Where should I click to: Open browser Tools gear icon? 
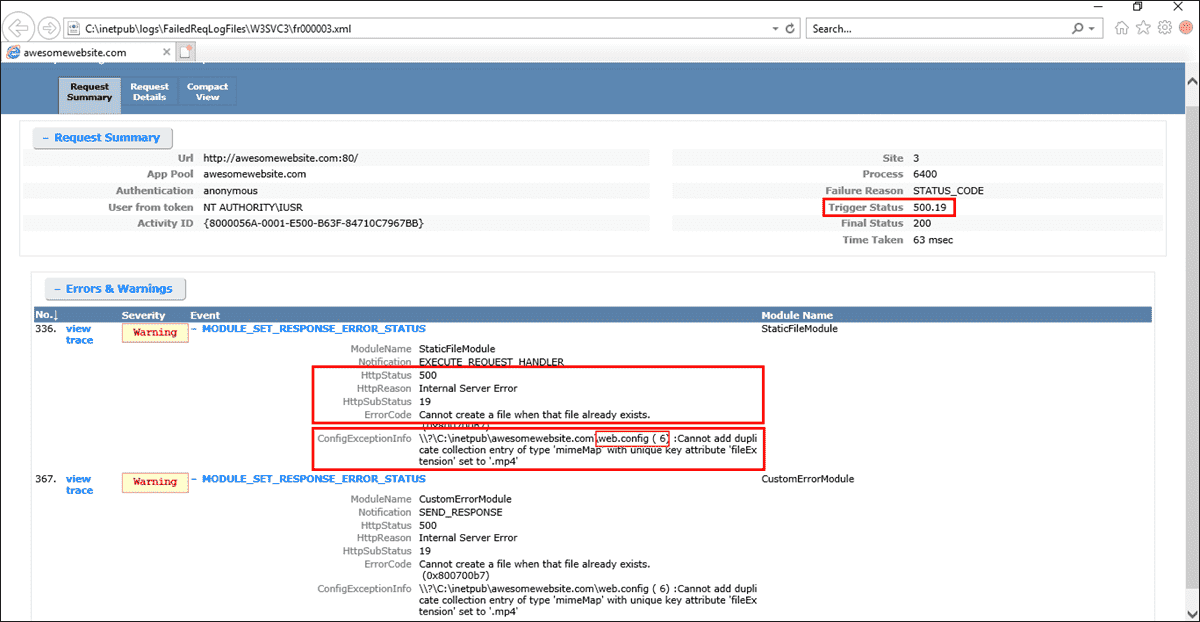1164,28
